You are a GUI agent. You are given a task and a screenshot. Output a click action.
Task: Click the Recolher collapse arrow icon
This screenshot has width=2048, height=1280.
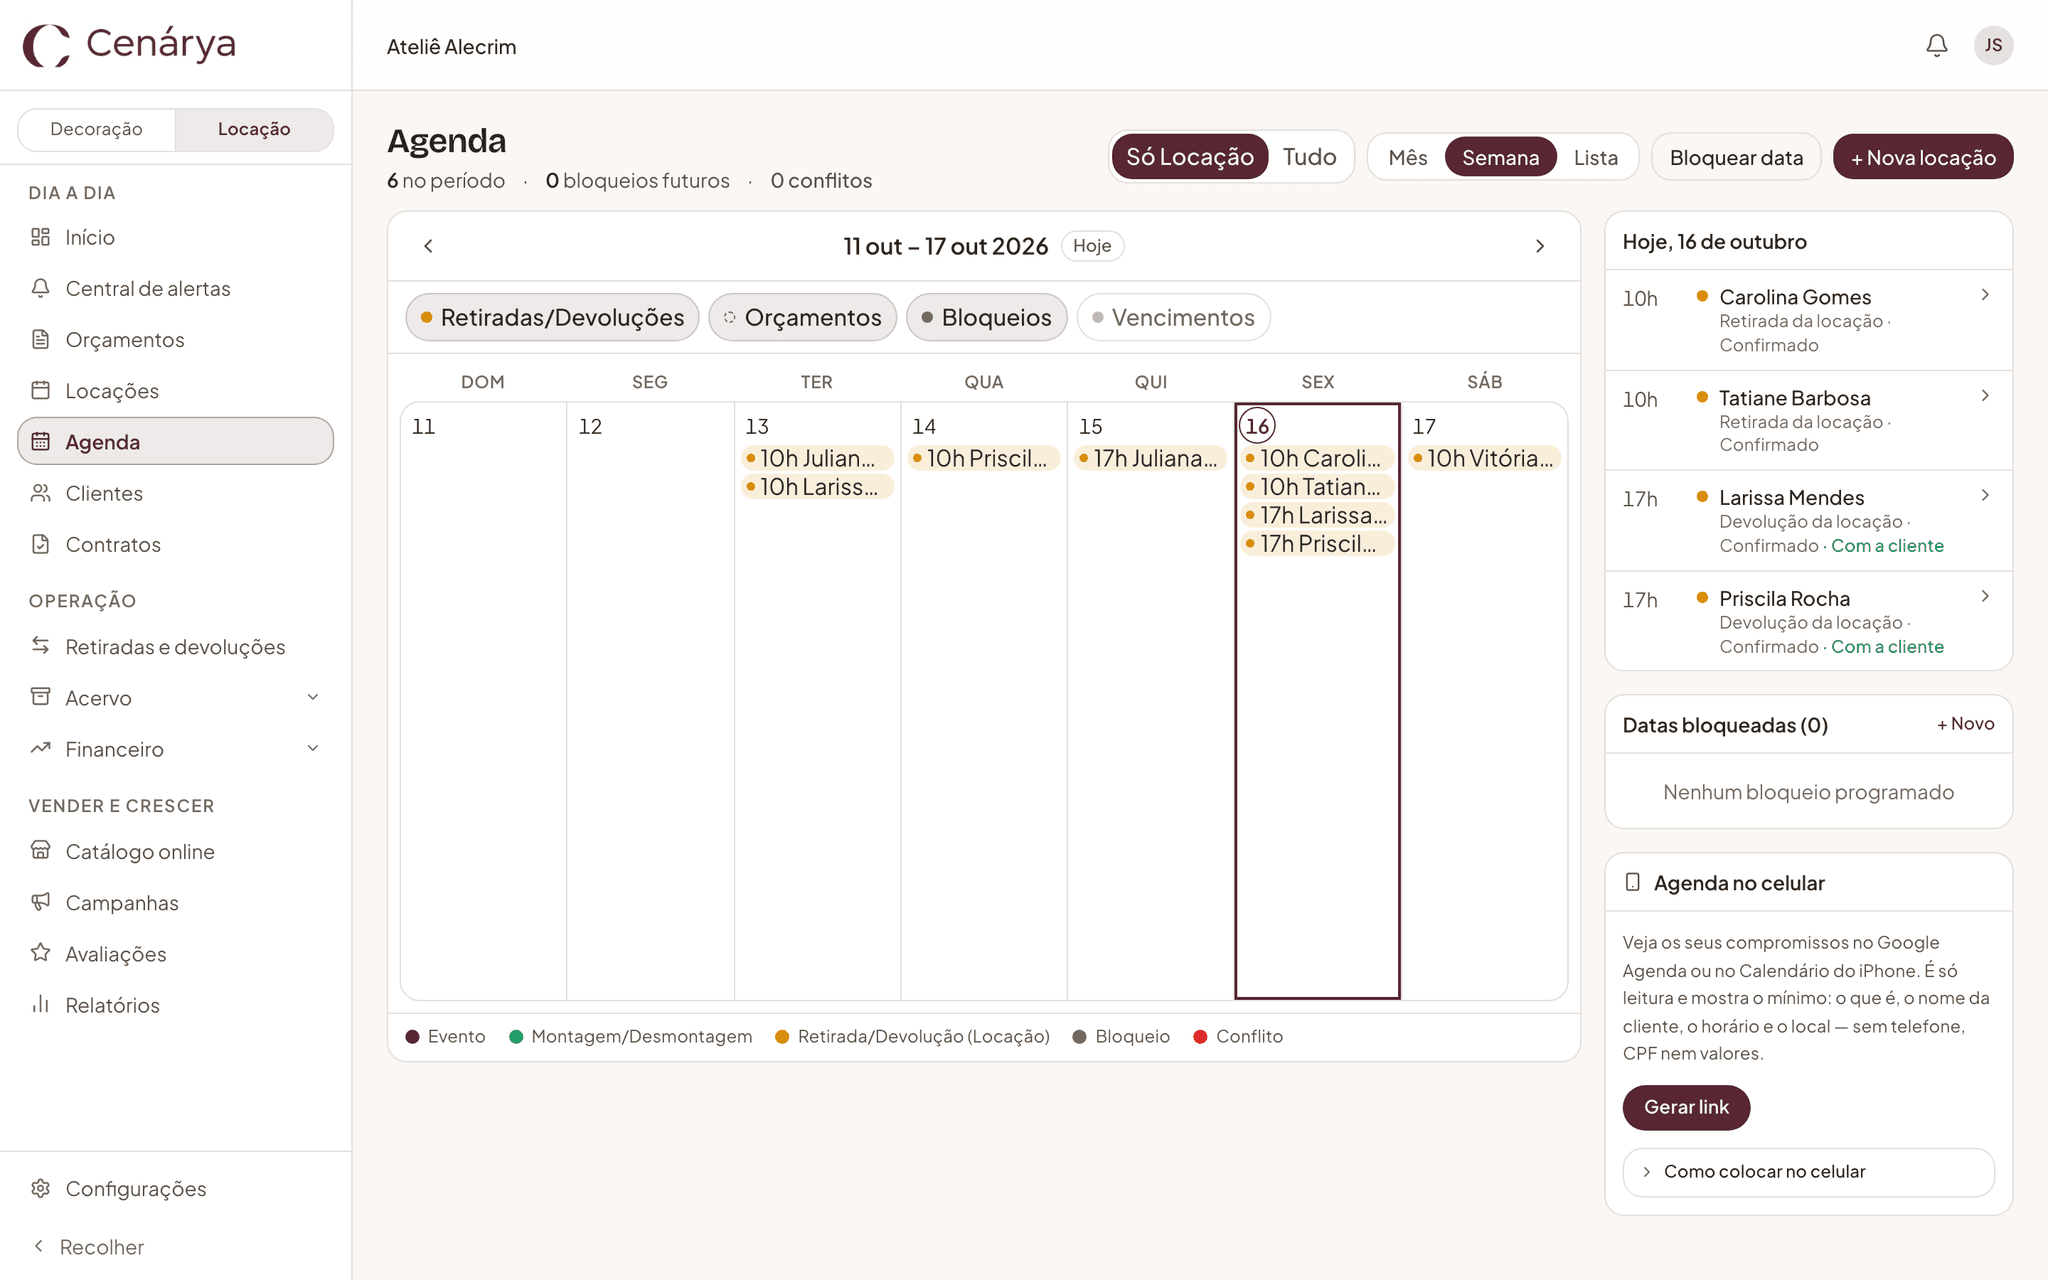click(x=38, y=1246)
